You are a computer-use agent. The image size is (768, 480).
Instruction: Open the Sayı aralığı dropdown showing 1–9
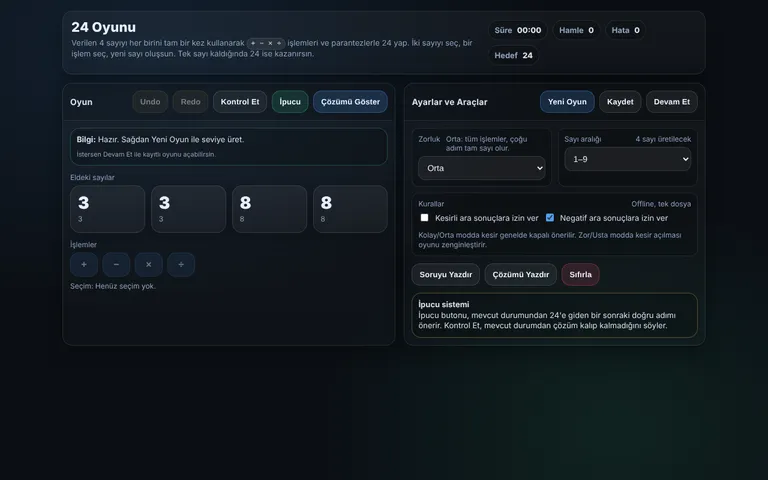pos(627,159)
